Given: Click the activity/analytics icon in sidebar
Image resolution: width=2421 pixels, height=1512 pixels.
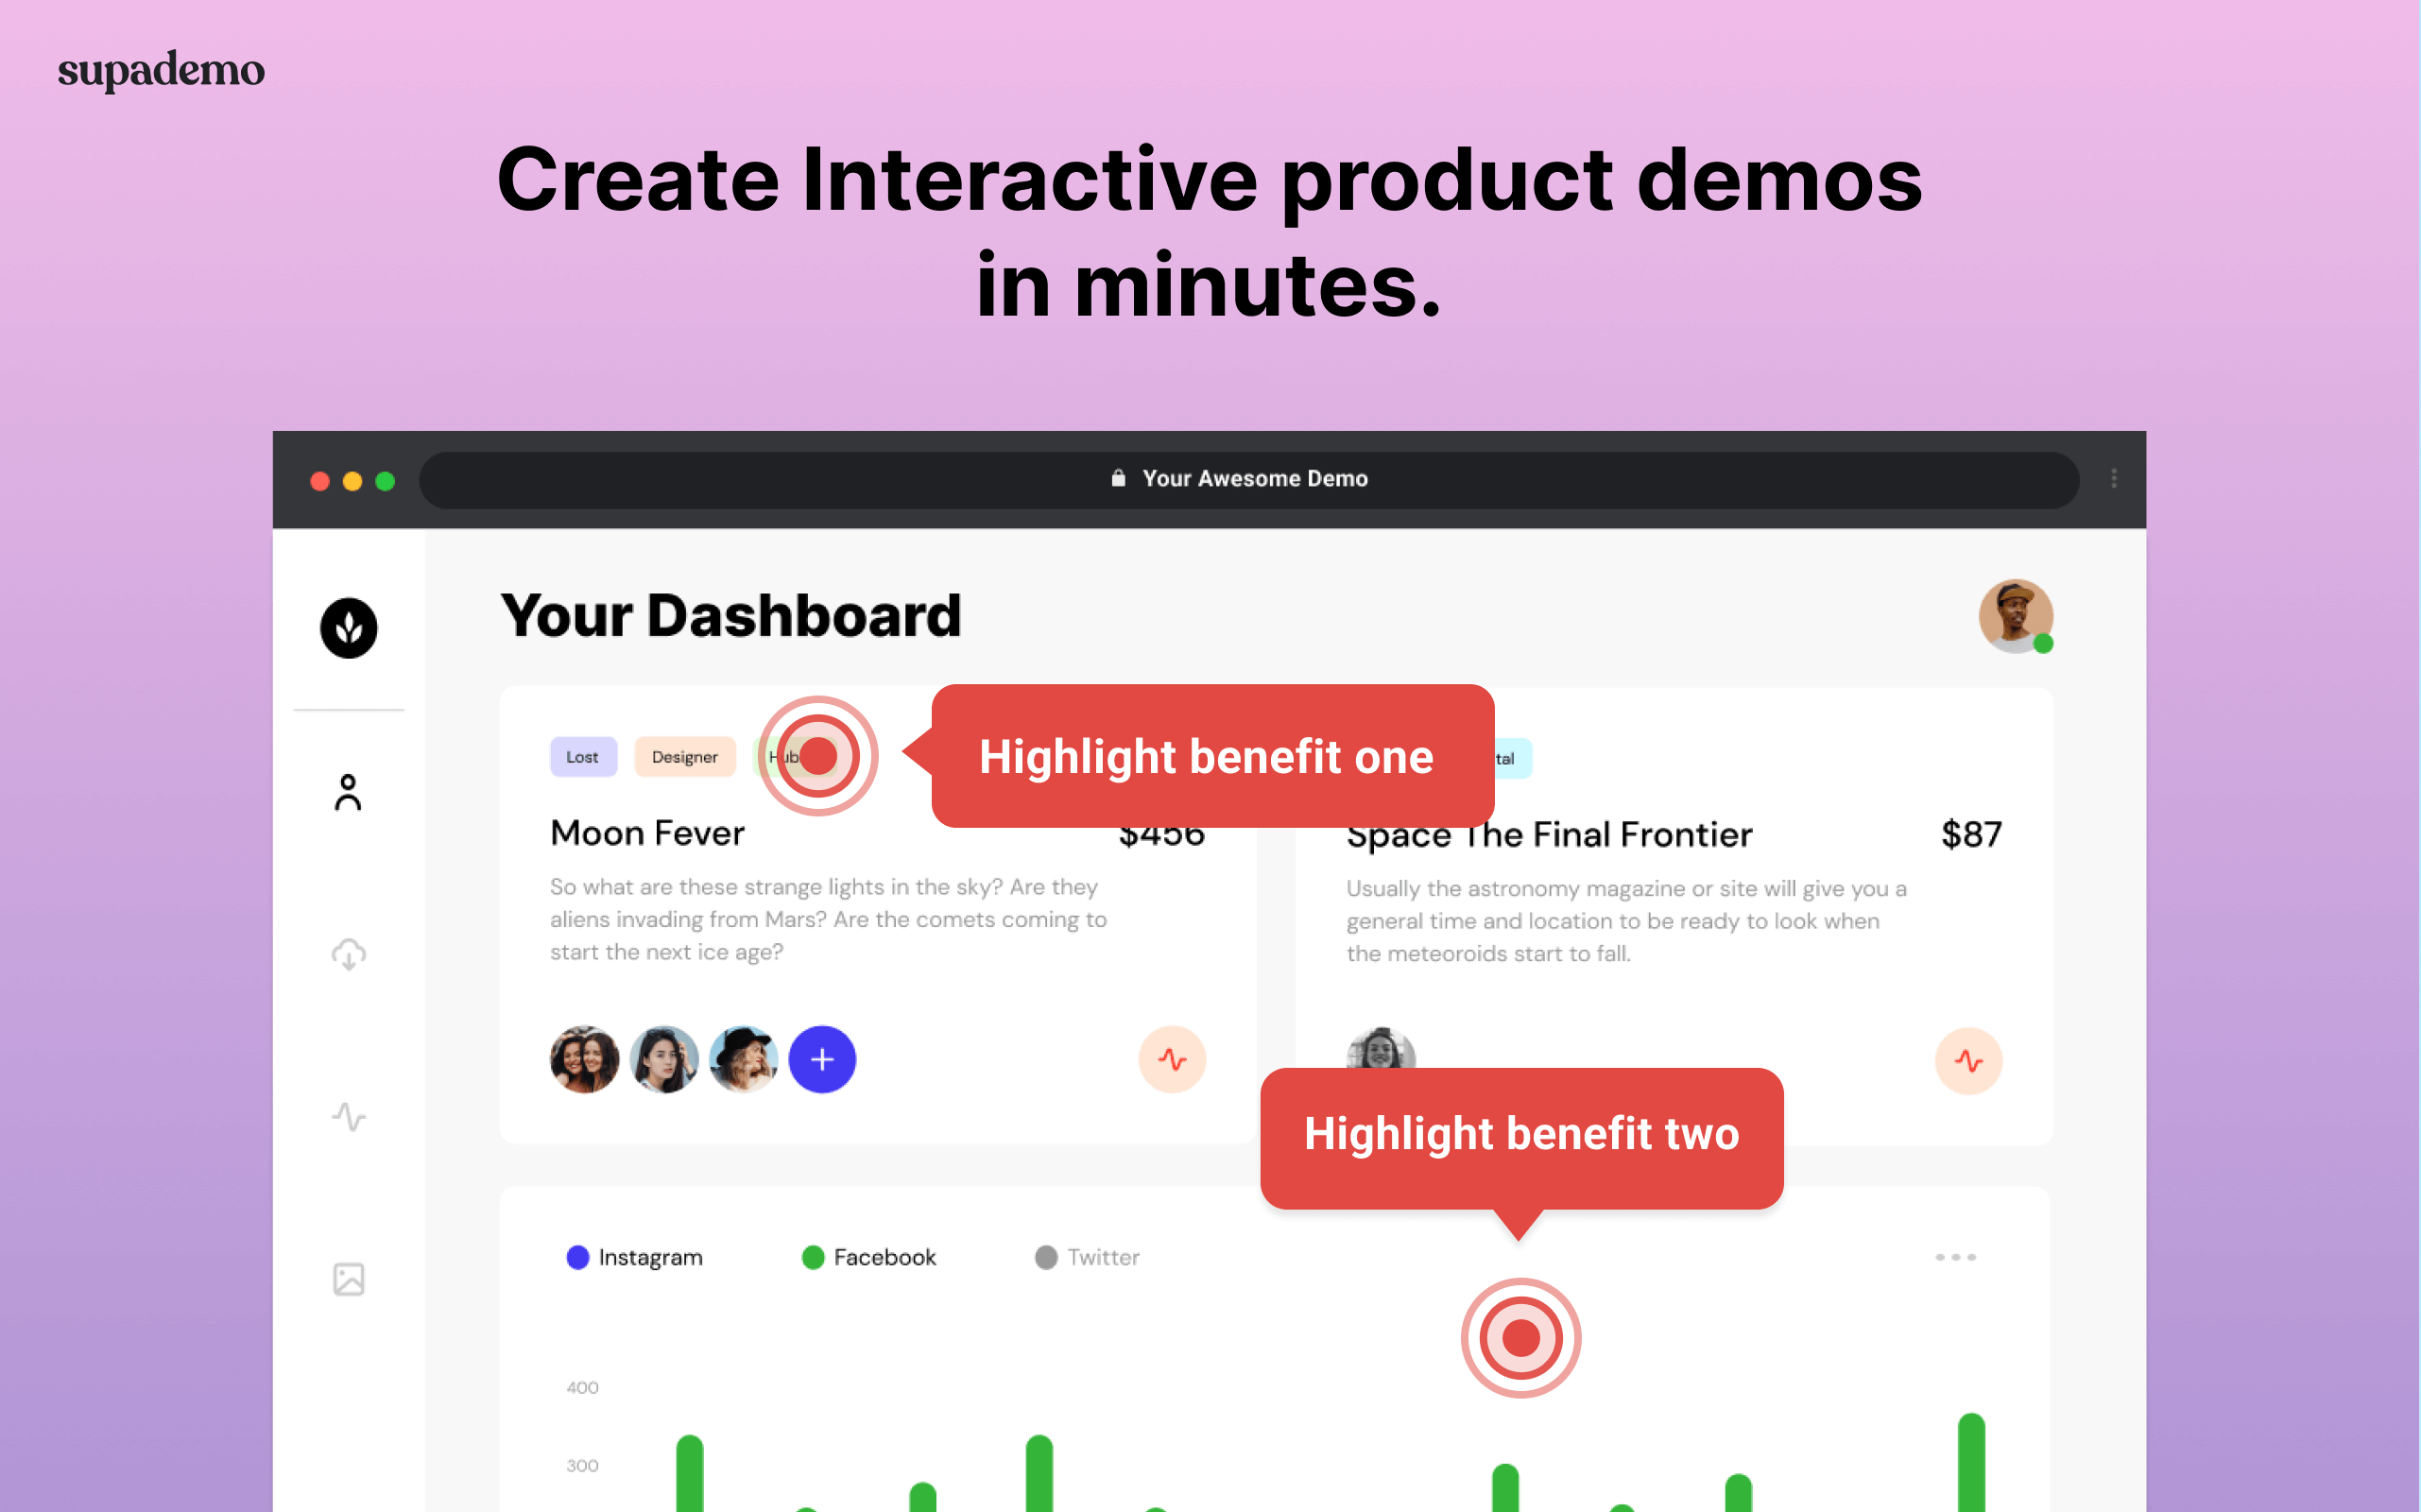Looking at the screenshot, I should (349, 1117).
